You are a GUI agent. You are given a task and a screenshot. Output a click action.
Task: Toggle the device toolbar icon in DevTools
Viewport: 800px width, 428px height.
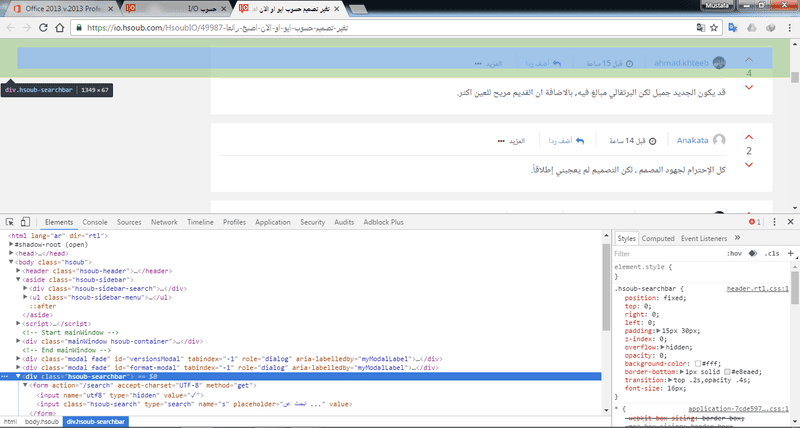[26, 221]
